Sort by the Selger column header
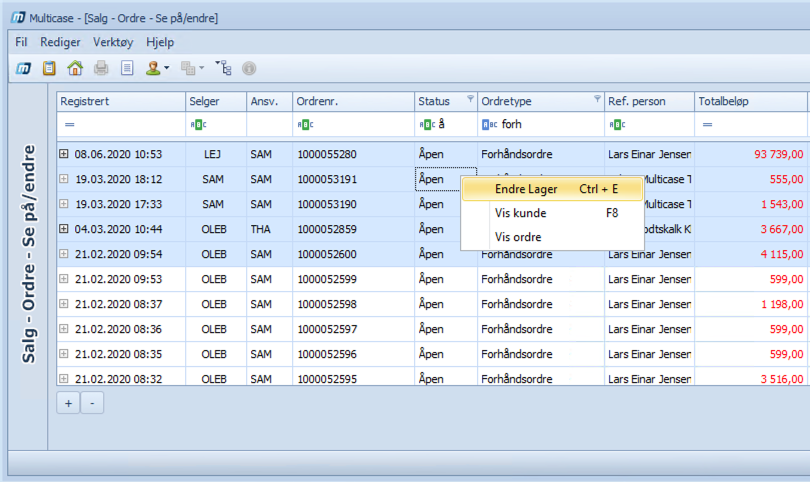810x482 pixels. click(x=216, y=101)
